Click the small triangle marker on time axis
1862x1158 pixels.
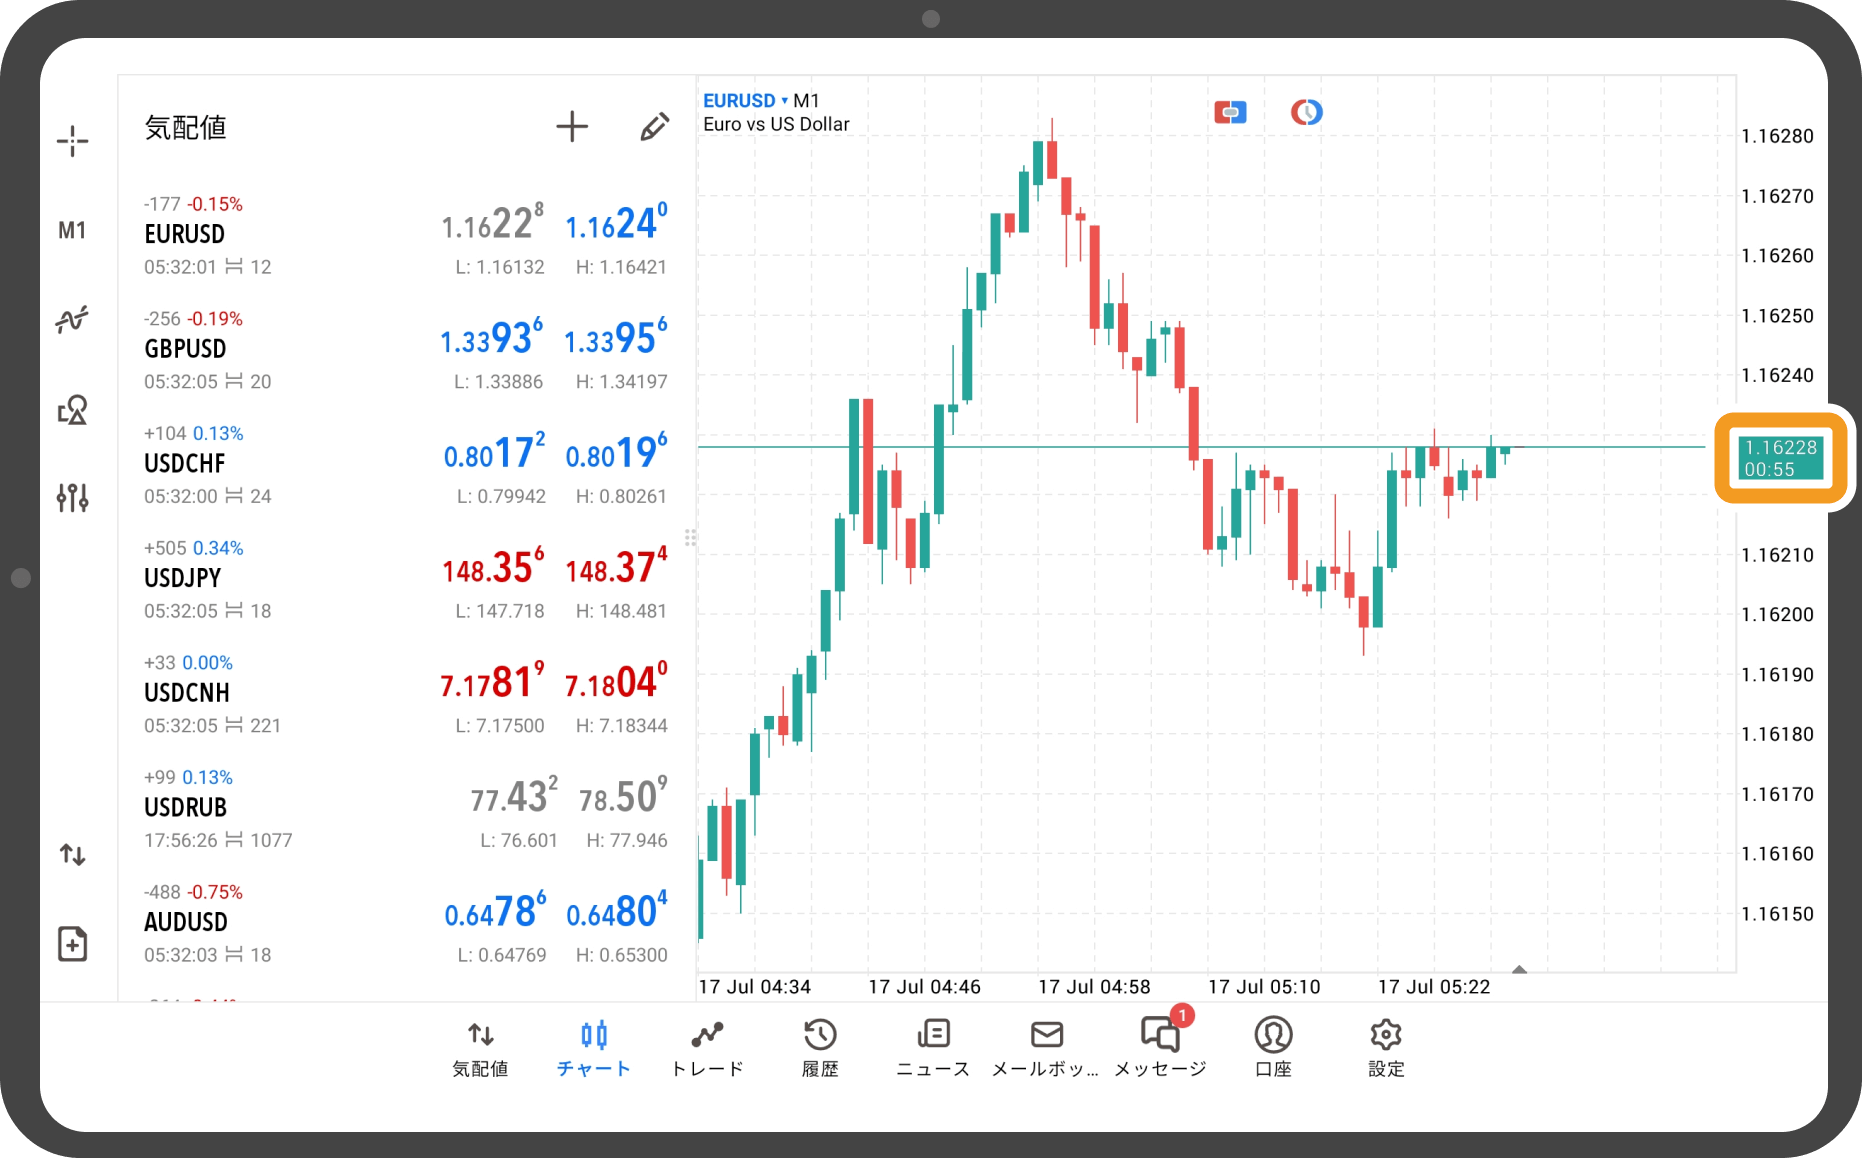(x=1519, y=969)
